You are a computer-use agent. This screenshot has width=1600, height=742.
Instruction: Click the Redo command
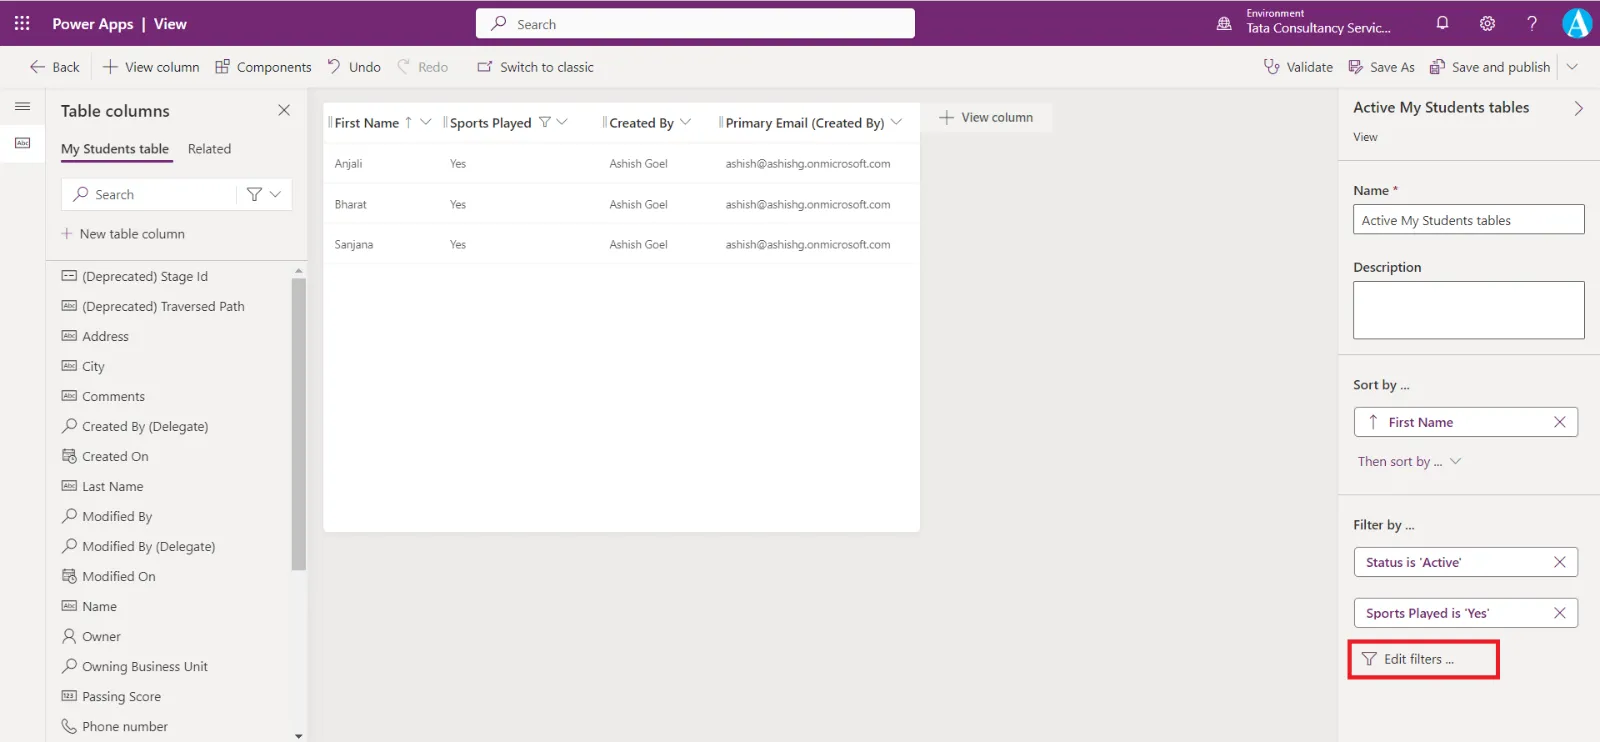[422, 67]
